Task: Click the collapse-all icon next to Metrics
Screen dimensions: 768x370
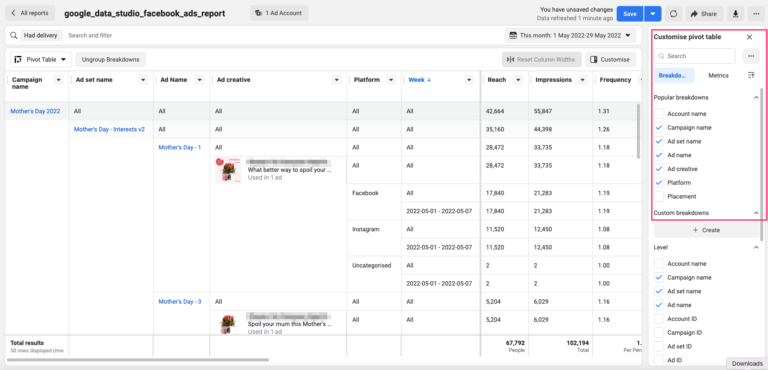Action: point(751,75)
